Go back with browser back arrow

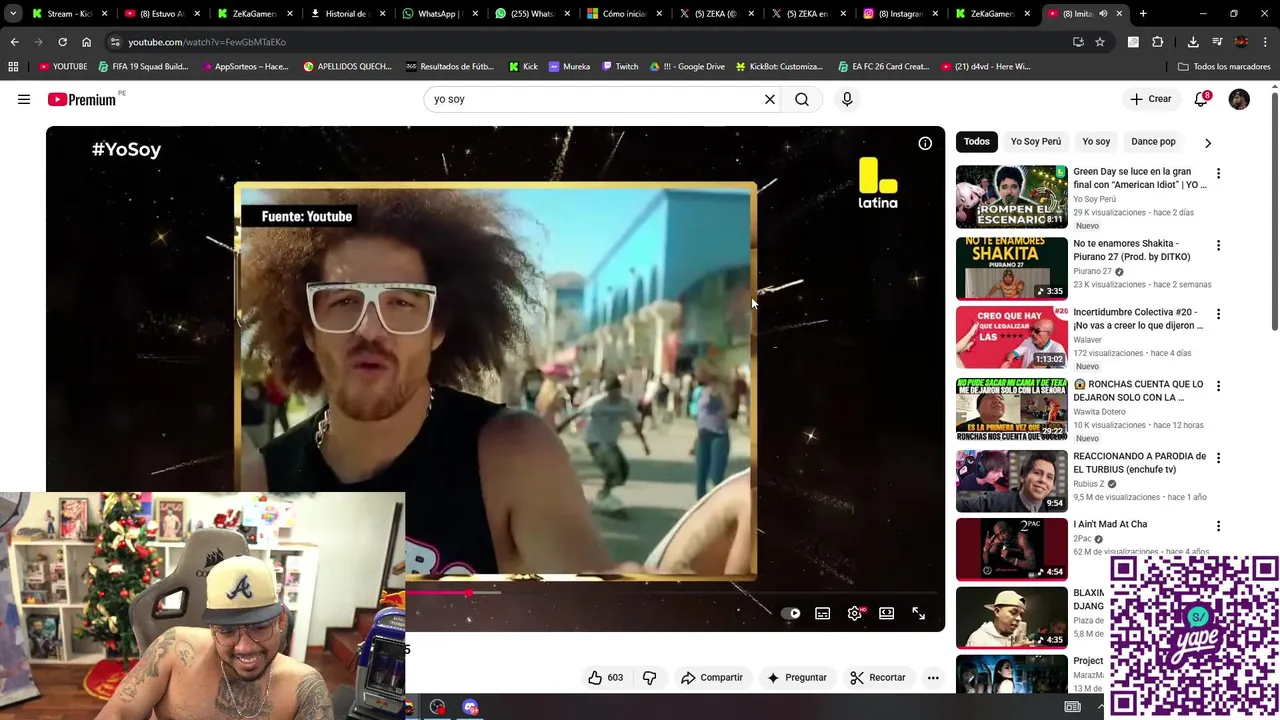[x=14, y=42]
